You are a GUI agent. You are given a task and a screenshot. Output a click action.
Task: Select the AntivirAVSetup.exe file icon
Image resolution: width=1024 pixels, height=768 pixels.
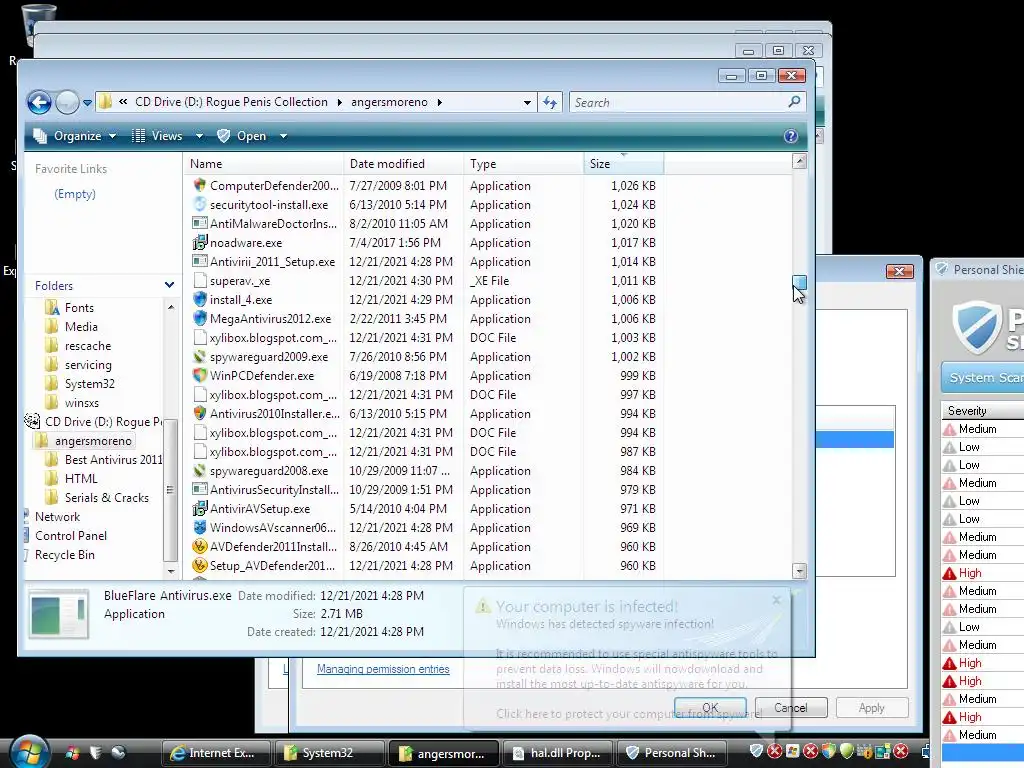point(200,509)
